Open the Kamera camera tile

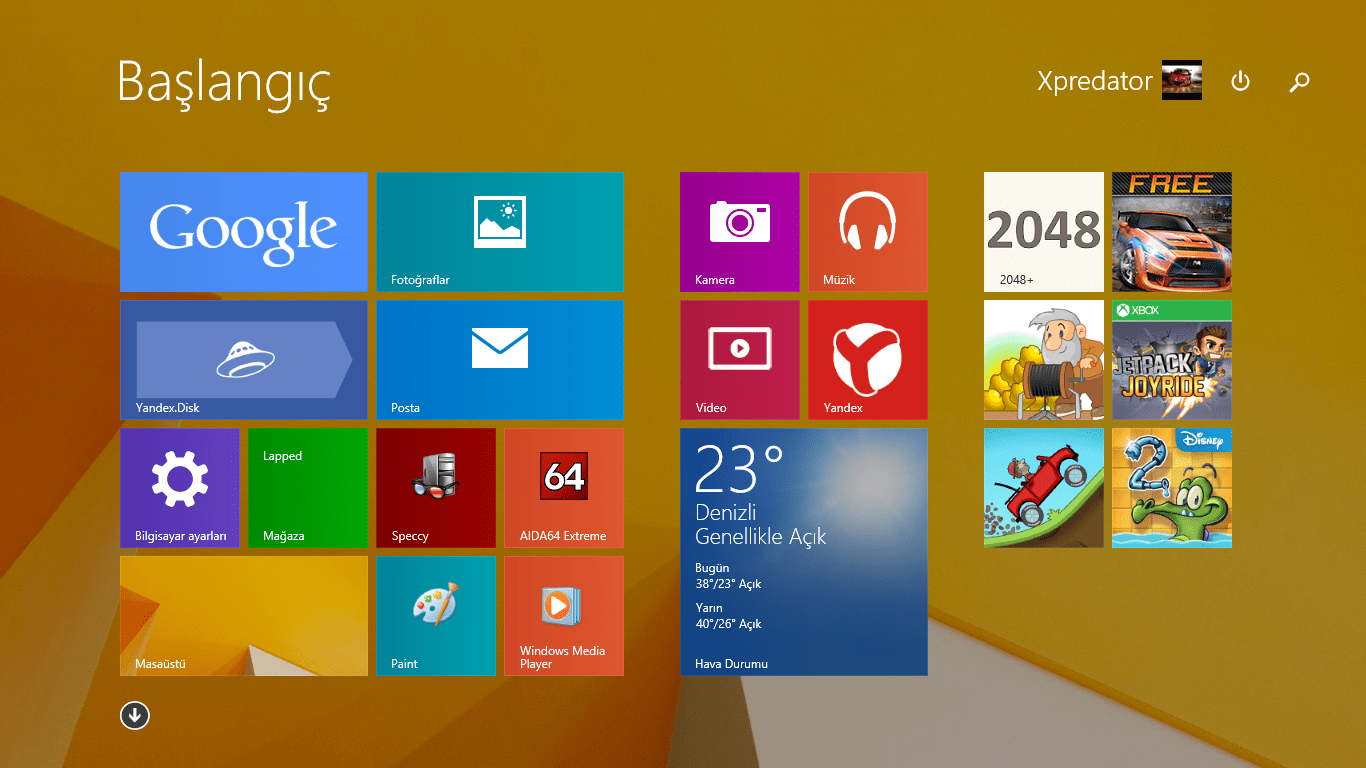tap(740, 232)
